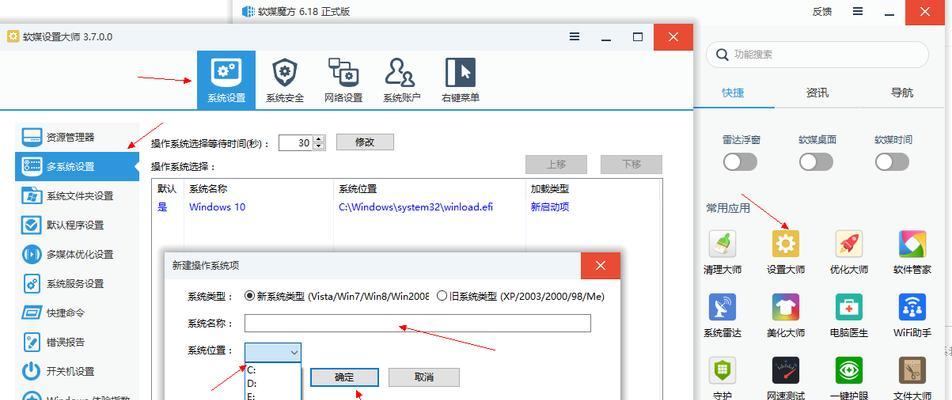Click the 系统名称 column header
Viewport: 952px width, 400px height.
[x=208, y=189]
